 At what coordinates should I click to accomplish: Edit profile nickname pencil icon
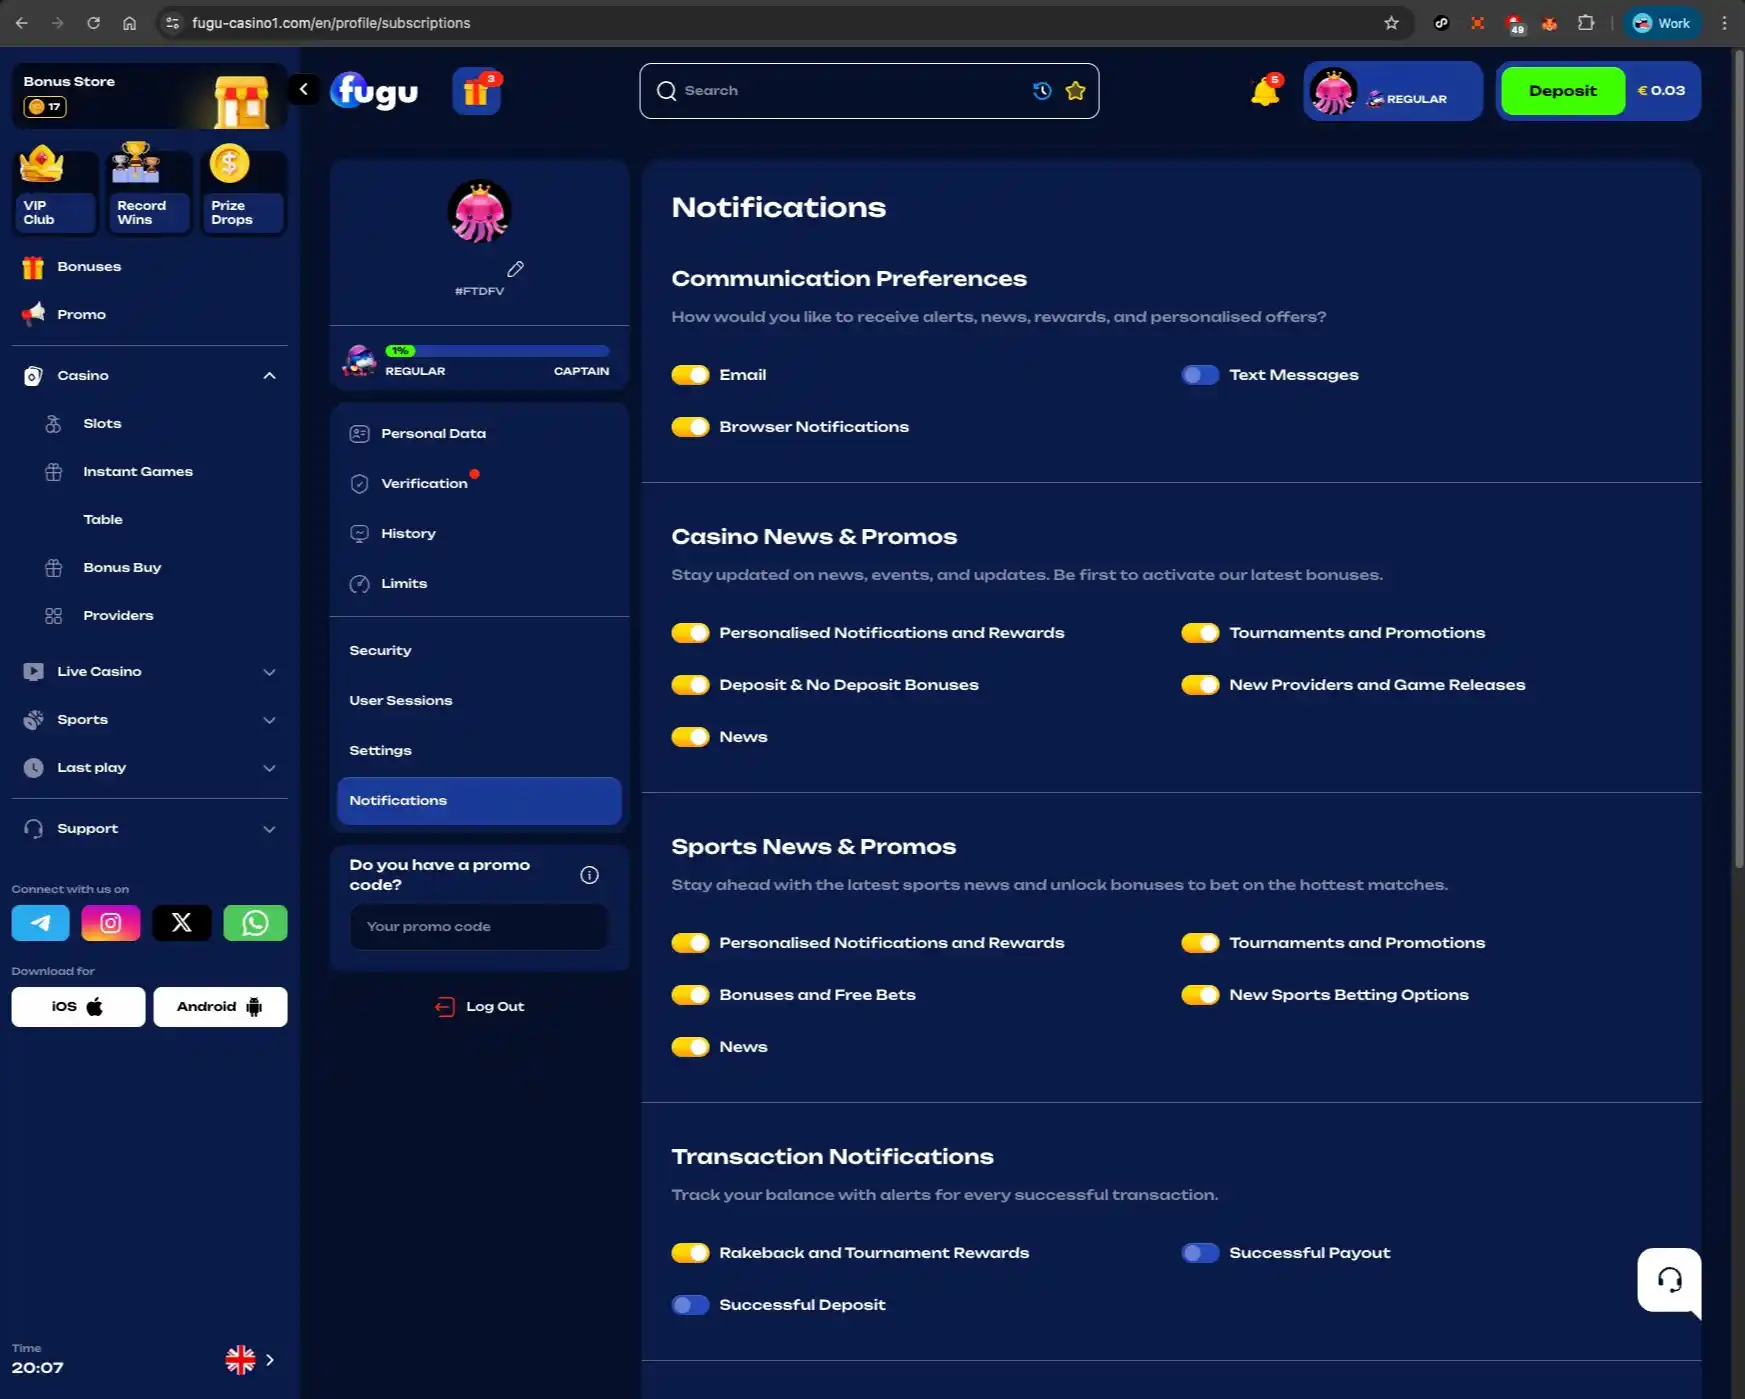click(x=515, y=269)
